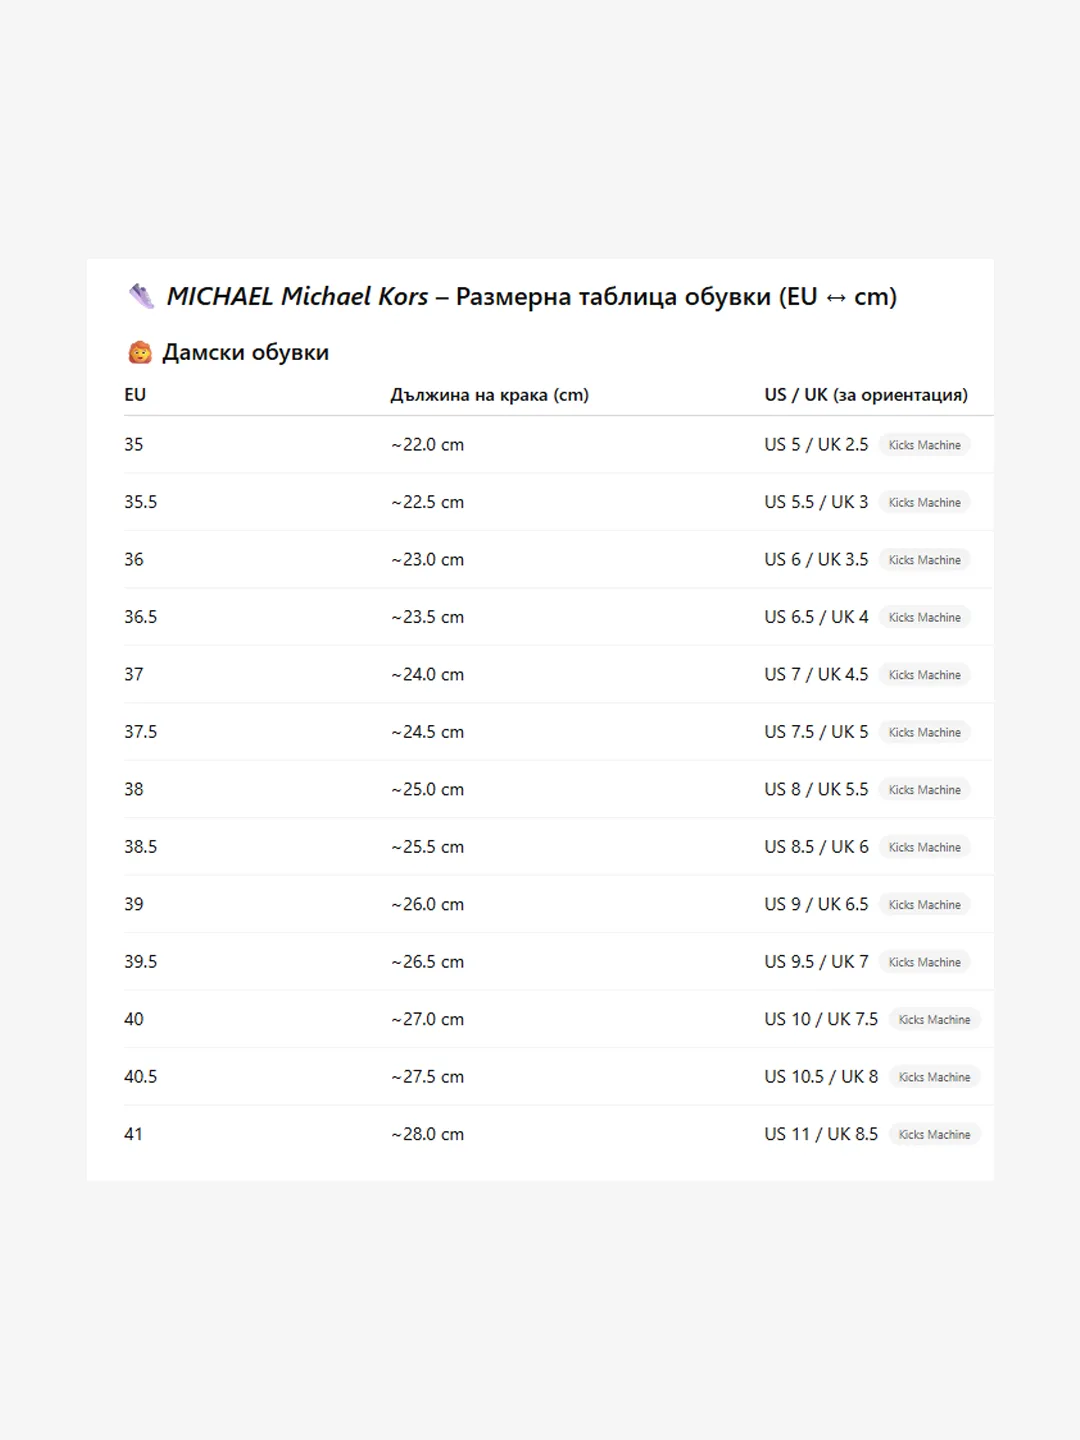The image size is (1080, 1440).
Task: Open Kicks Machine source in EU 39 row
Action: [x=924, y=905]
